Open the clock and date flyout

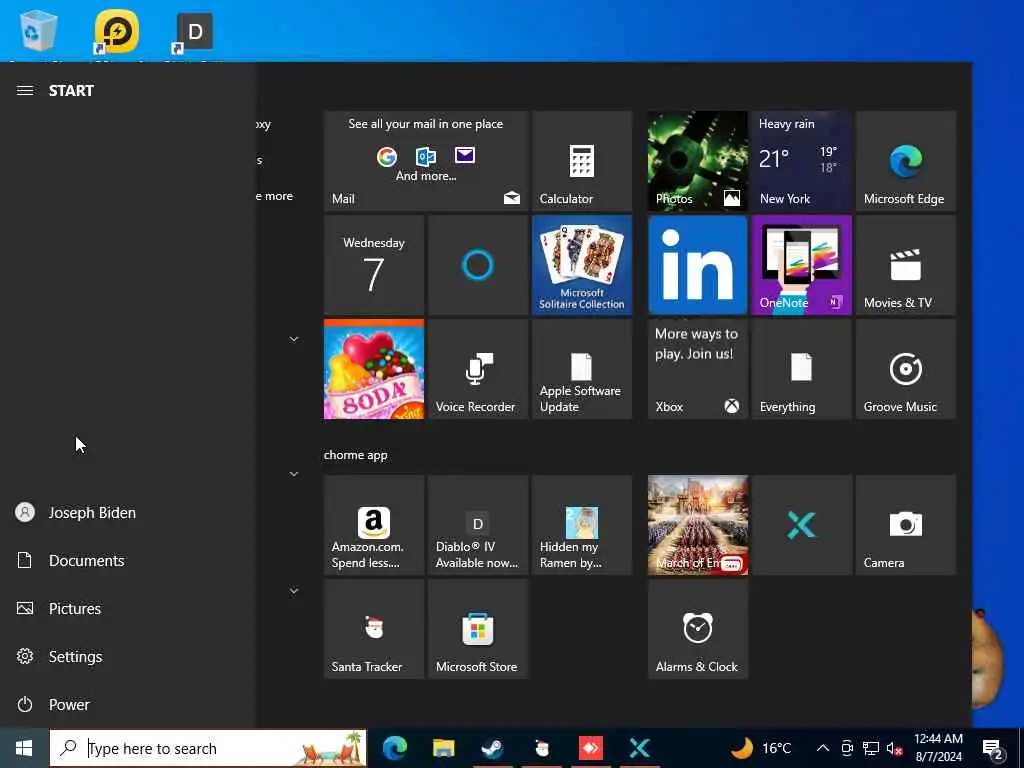938,748
